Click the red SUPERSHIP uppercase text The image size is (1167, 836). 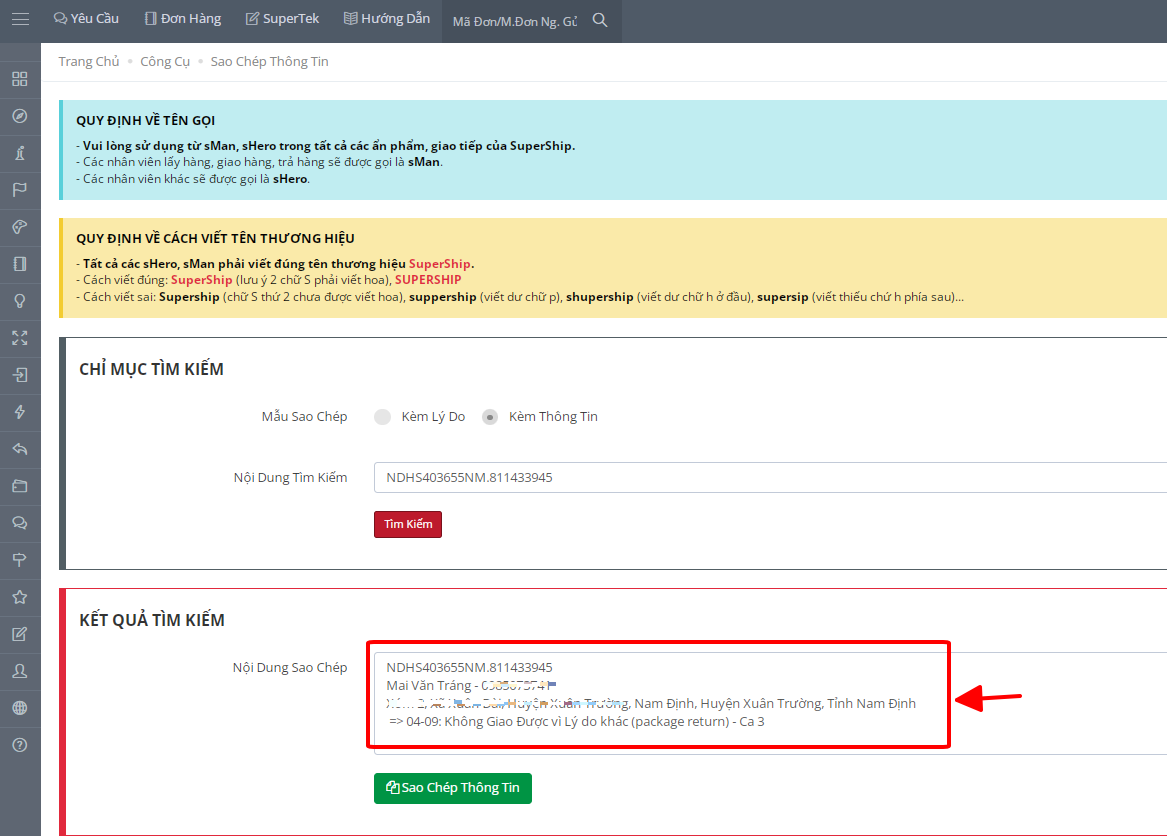(428, 280)
